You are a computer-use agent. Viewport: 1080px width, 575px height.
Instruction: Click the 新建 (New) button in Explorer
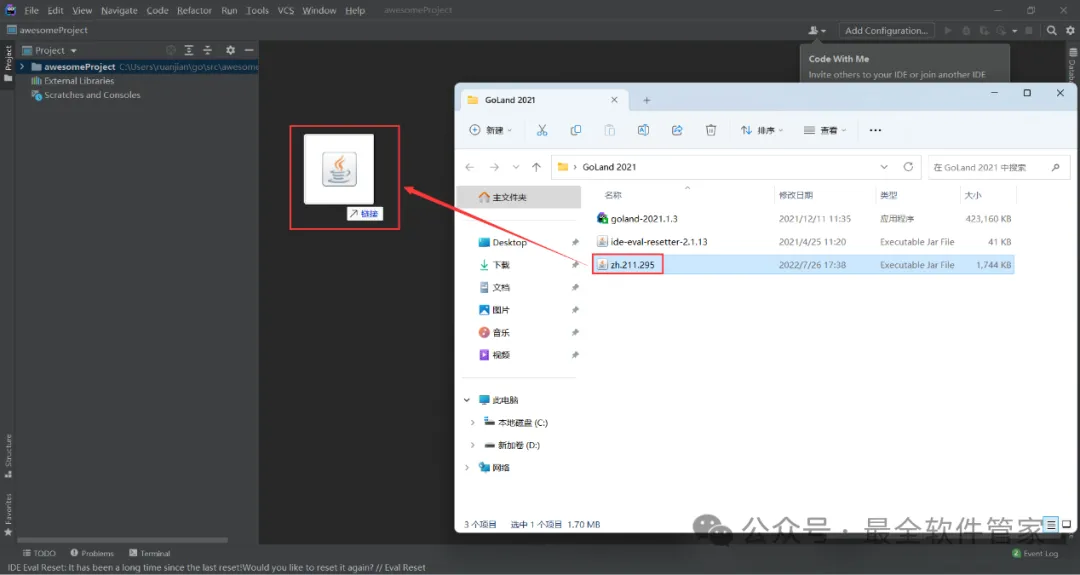(490, 130)
